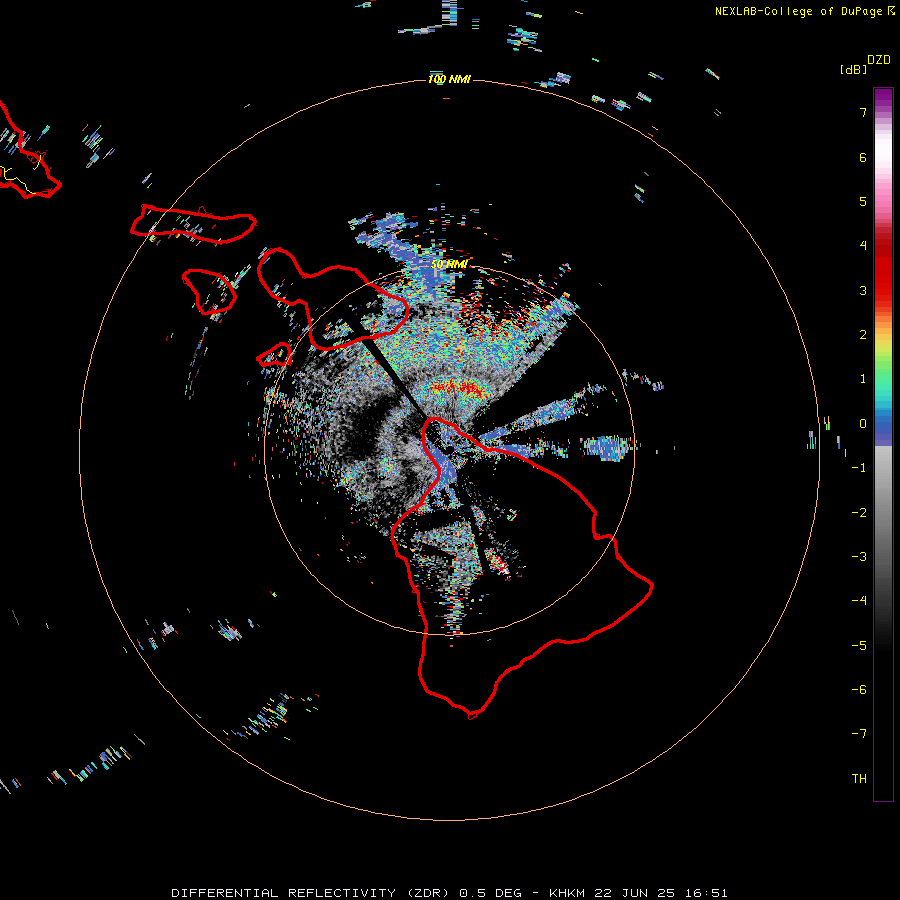Click the 0 value on colorbar
Image resolution: width=900 pixels, height=900 pixels.
(x=863, y=424)
